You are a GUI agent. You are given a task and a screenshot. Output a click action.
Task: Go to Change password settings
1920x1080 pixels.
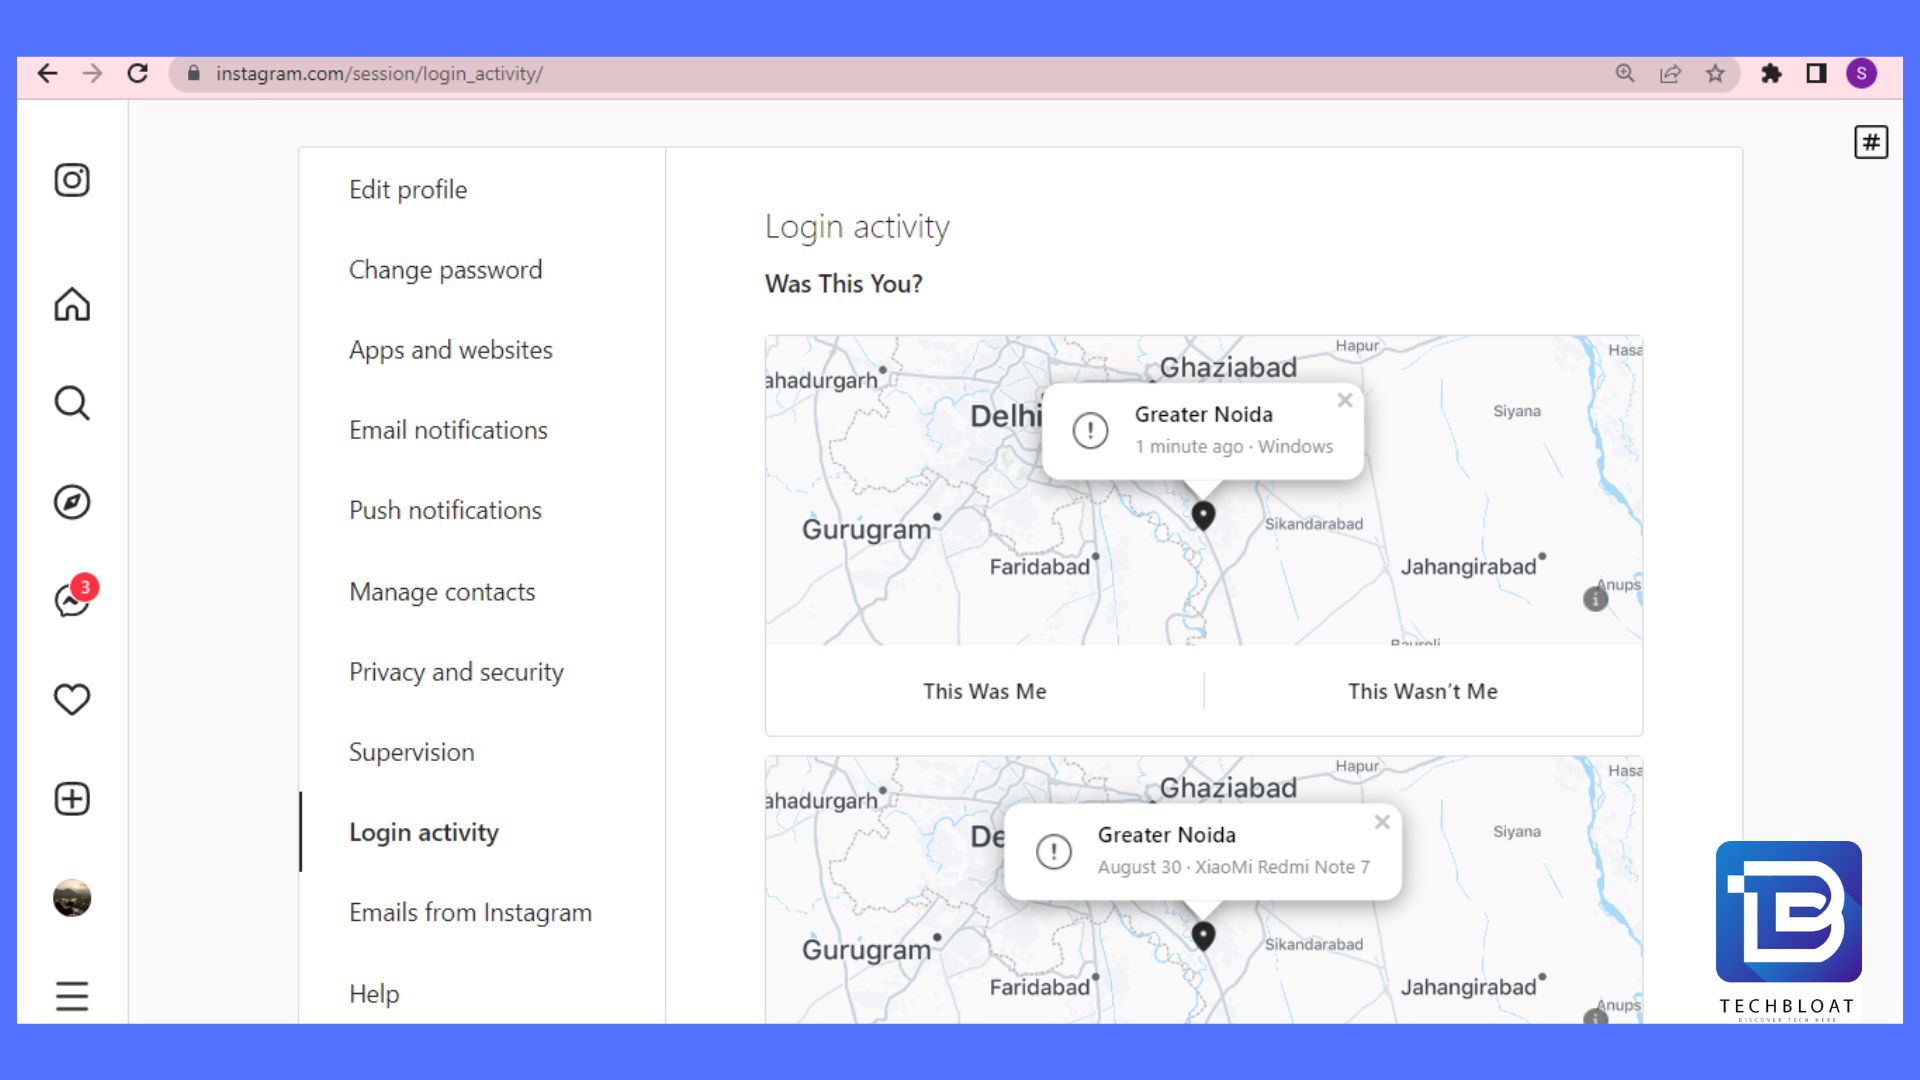click(x=445, y=270)
